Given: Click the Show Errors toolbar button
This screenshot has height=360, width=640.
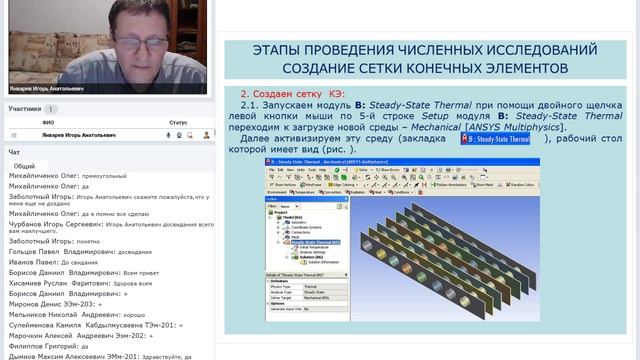Looking at the screenshot, I should coord(388,170).
